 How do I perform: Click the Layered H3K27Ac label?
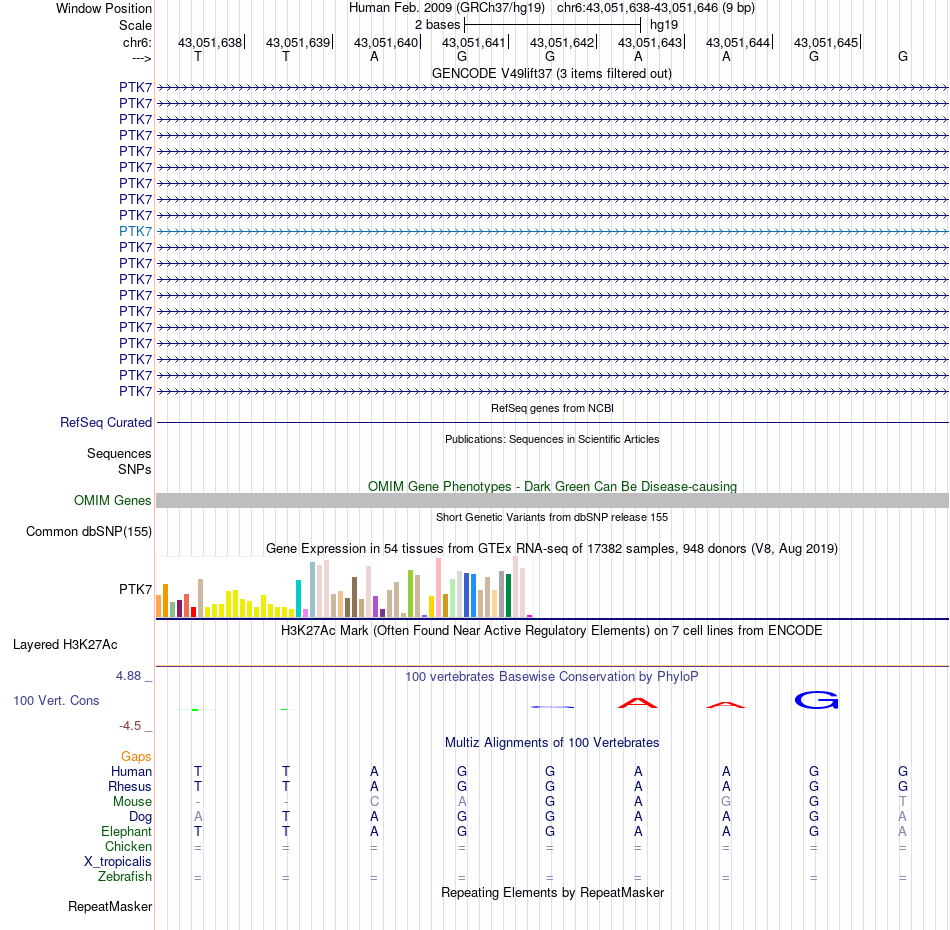65,645
